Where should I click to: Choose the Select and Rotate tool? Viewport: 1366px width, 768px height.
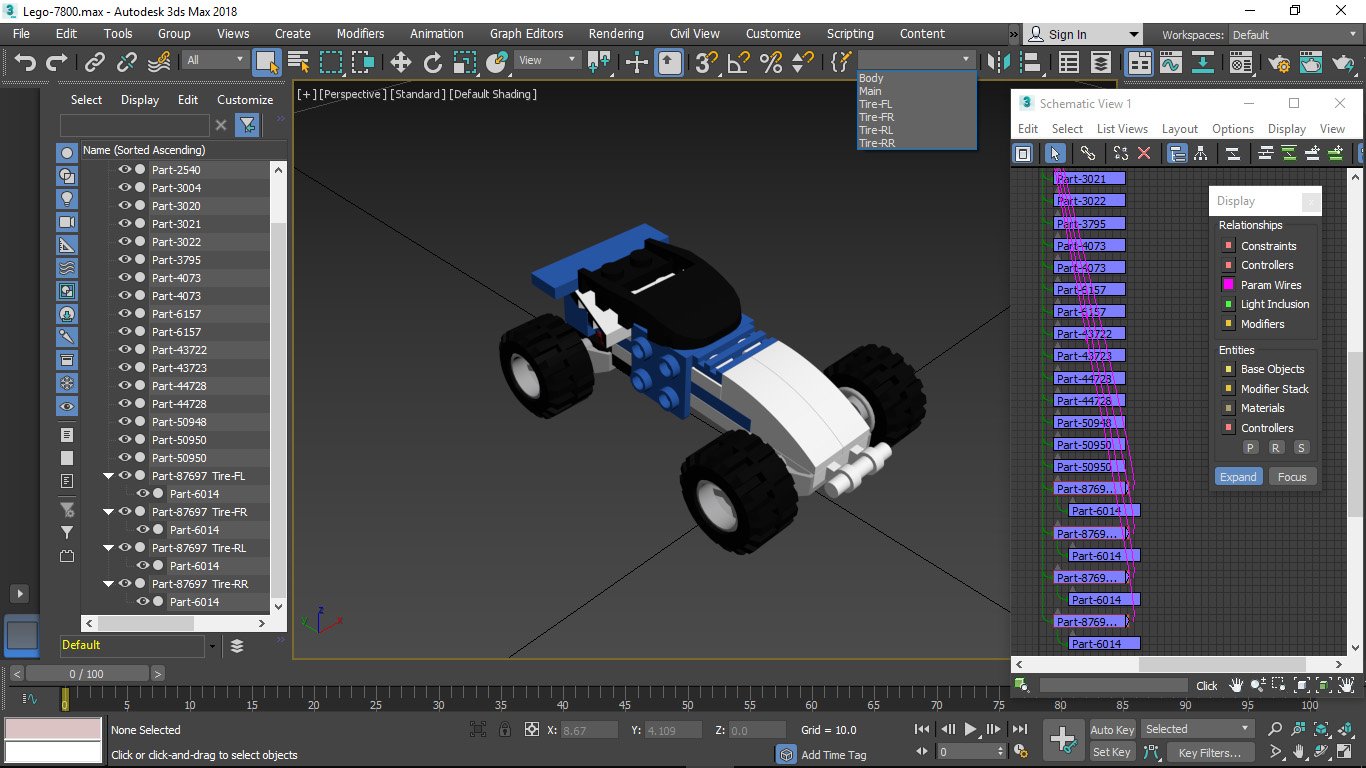[x=433, y=62]
